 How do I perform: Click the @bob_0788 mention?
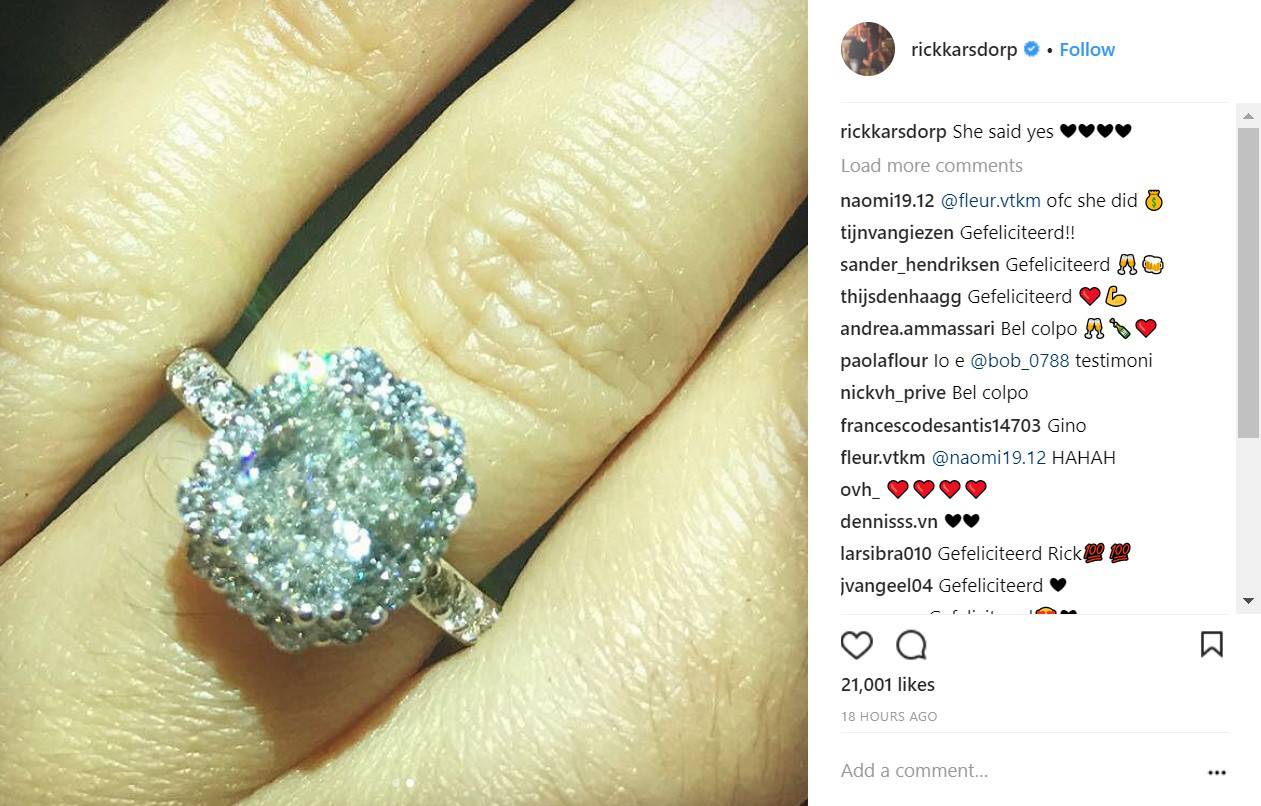[x=1019, y=361]
